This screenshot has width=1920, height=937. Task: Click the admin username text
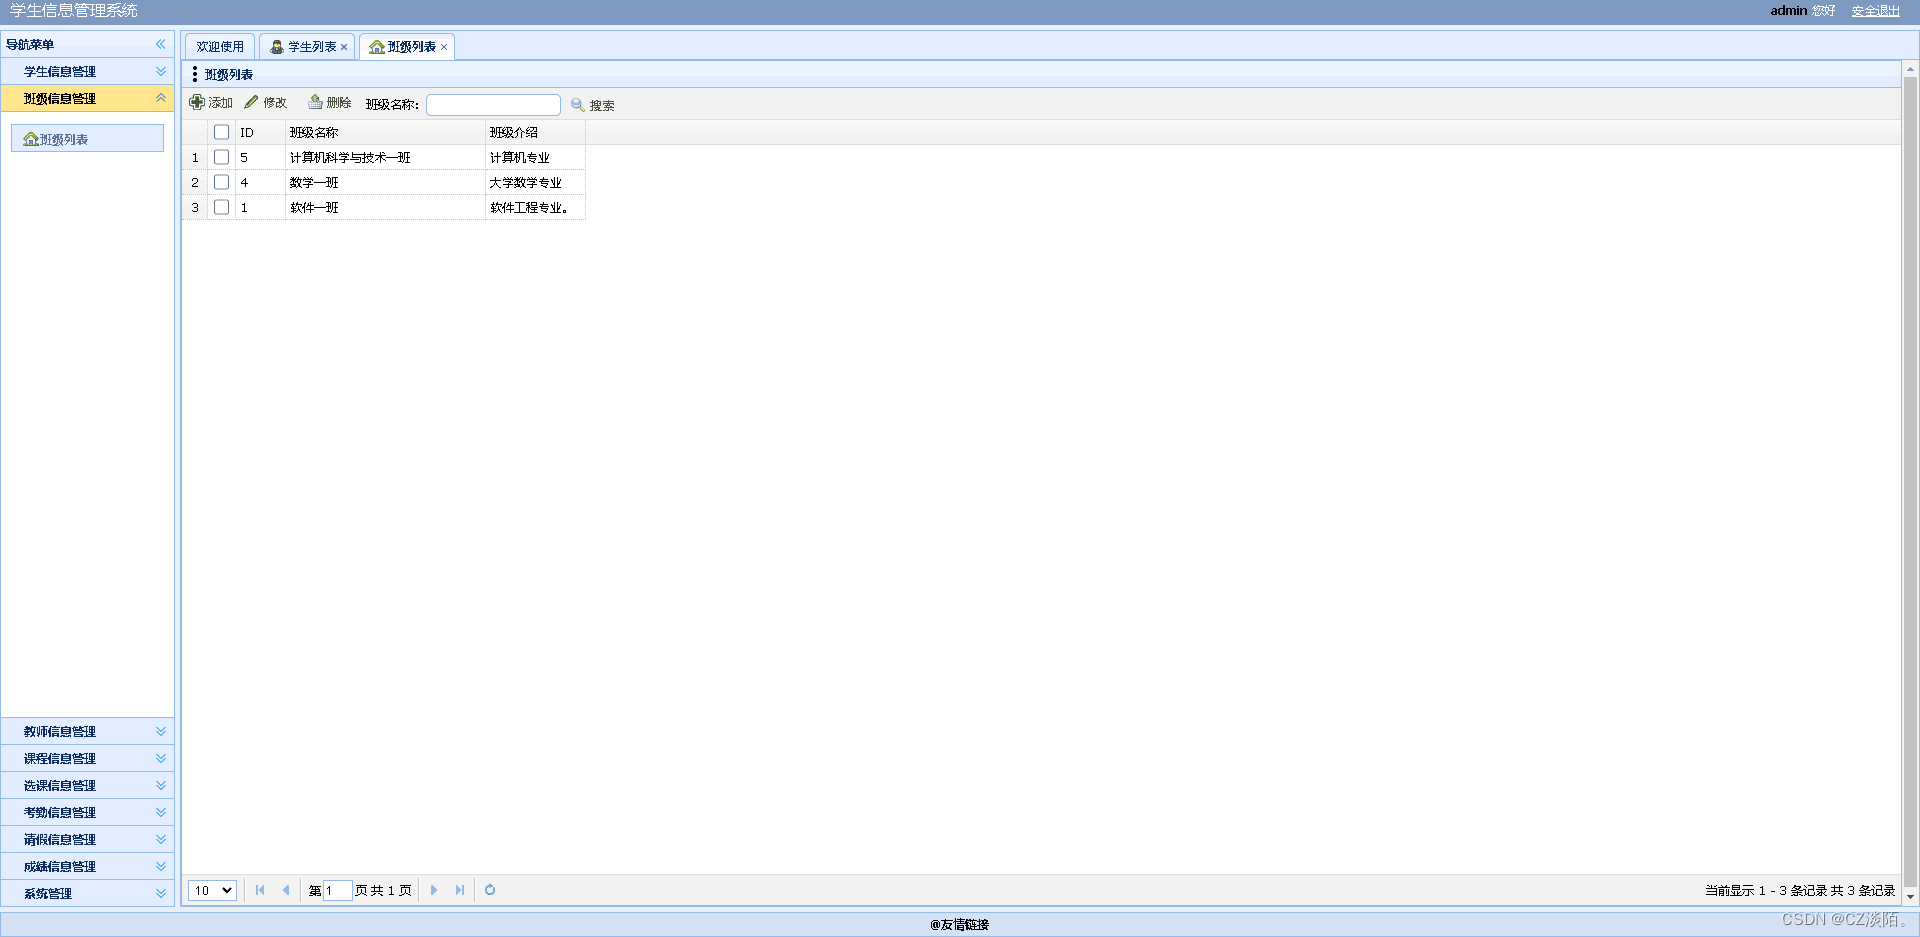click(1788, 11)
